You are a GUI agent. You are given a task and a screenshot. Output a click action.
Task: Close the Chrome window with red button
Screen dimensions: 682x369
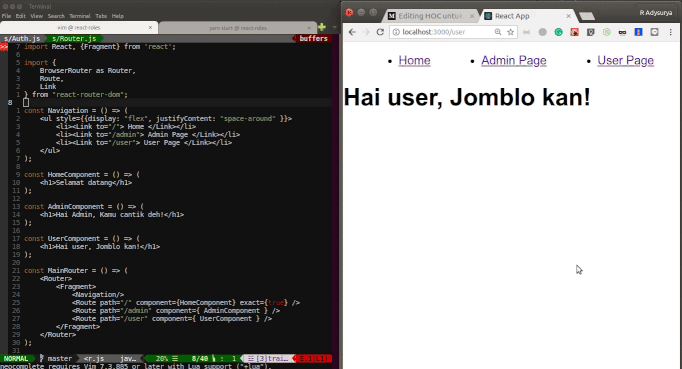click(x=349, y=13)
